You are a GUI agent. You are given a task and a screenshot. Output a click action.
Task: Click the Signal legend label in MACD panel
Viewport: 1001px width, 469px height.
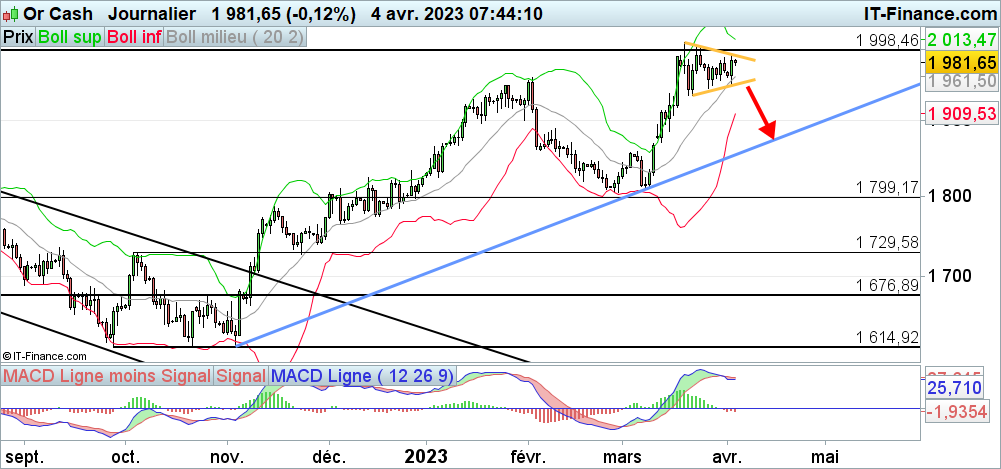tap(240, 375)
